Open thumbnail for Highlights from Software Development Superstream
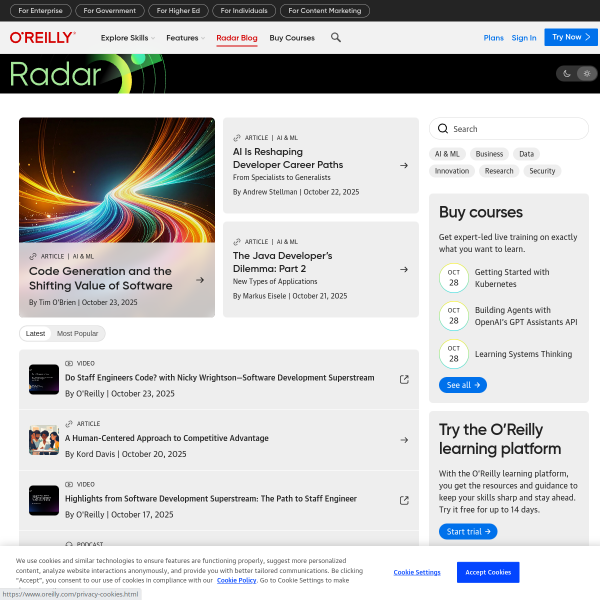This screenshot has width=600, height=600. 44,501
